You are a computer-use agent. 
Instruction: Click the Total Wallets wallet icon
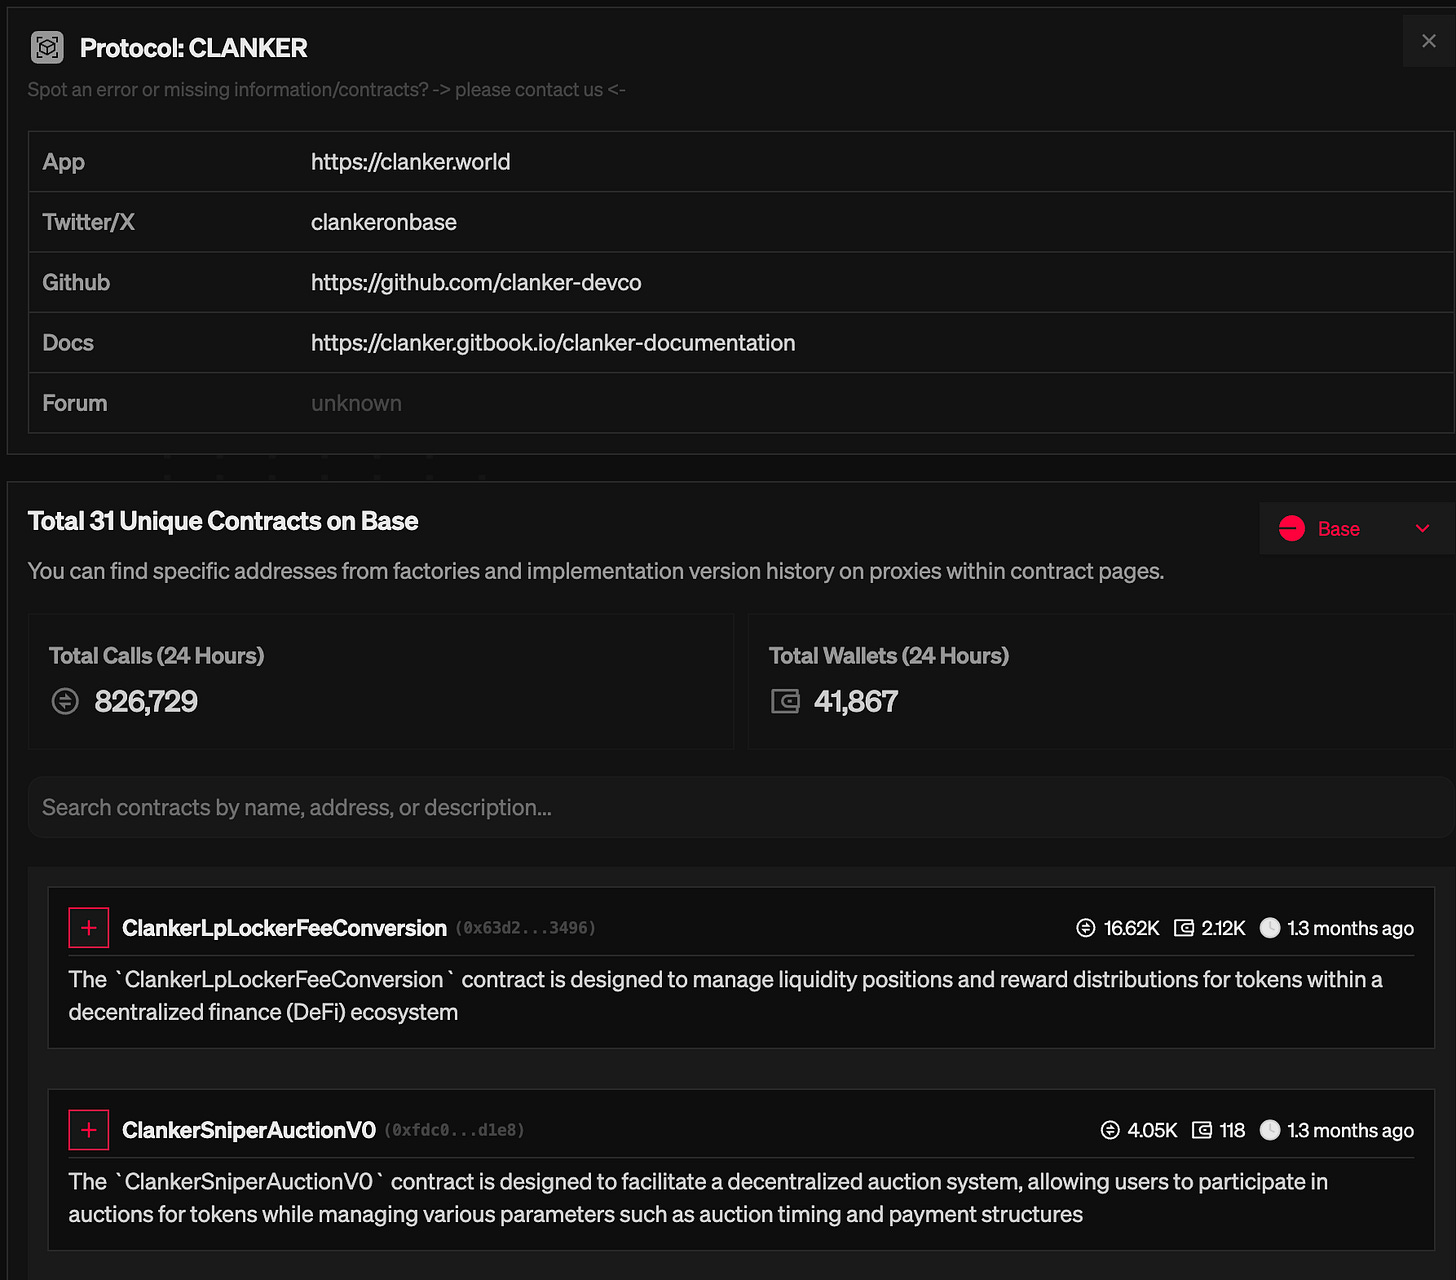pos(785,701)
